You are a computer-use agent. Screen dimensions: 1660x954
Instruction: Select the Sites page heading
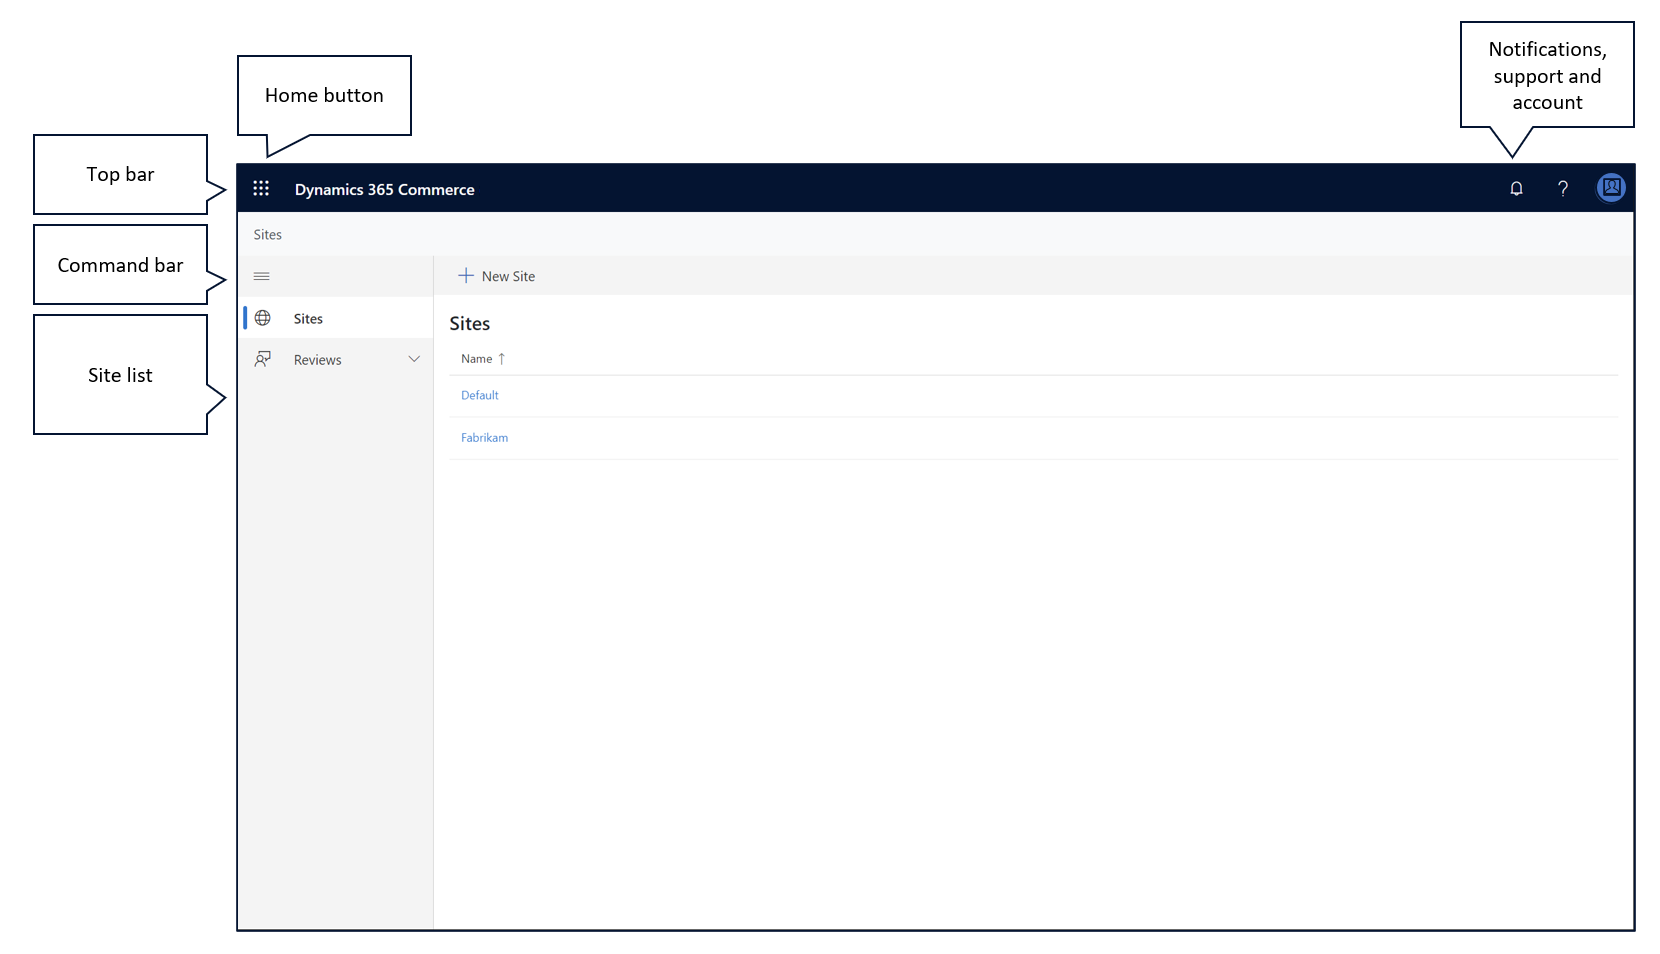coord(469,323)
